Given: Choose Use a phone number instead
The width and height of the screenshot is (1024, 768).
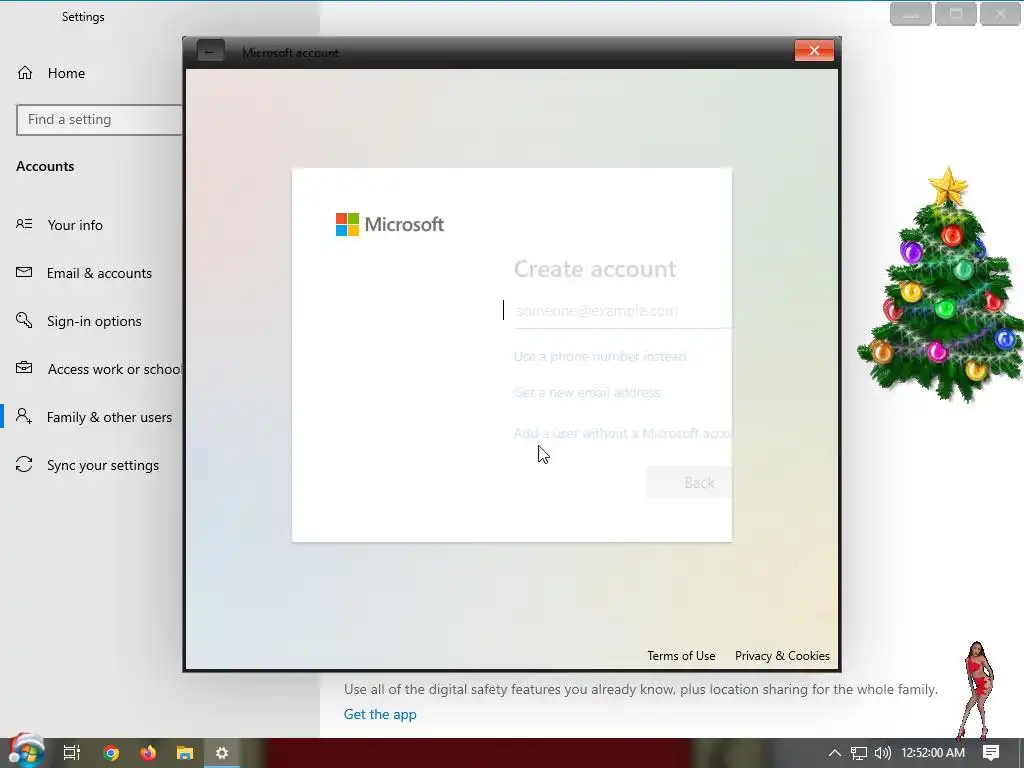Looking at the screenshot, I should click(600, 357).
